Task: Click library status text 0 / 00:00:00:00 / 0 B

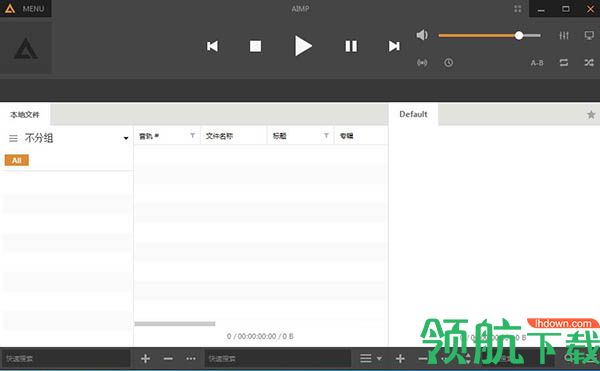Action: coord(260,336)
